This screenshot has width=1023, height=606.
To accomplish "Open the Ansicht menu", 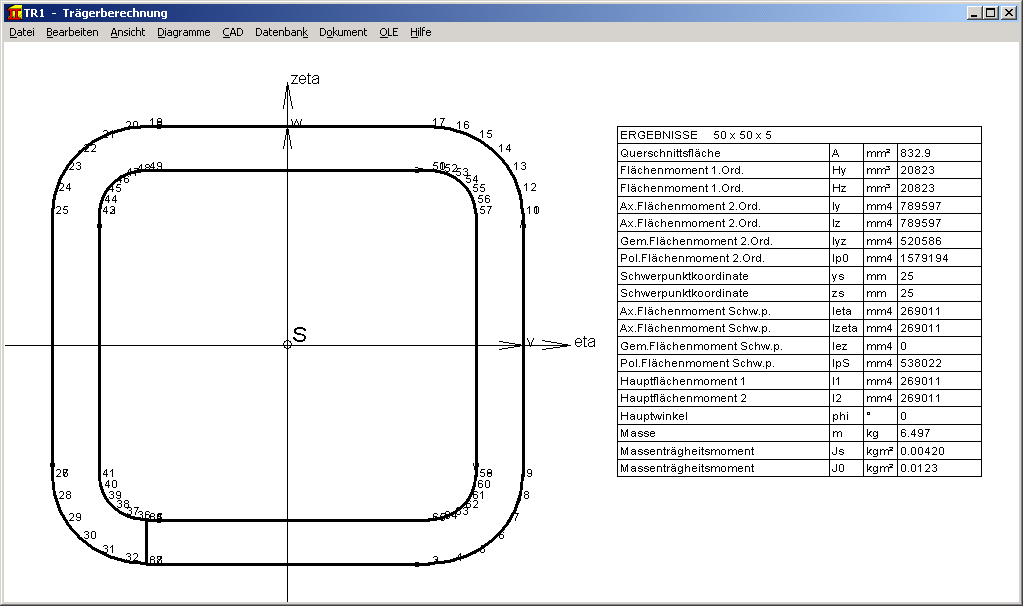I will click(127, 32).
